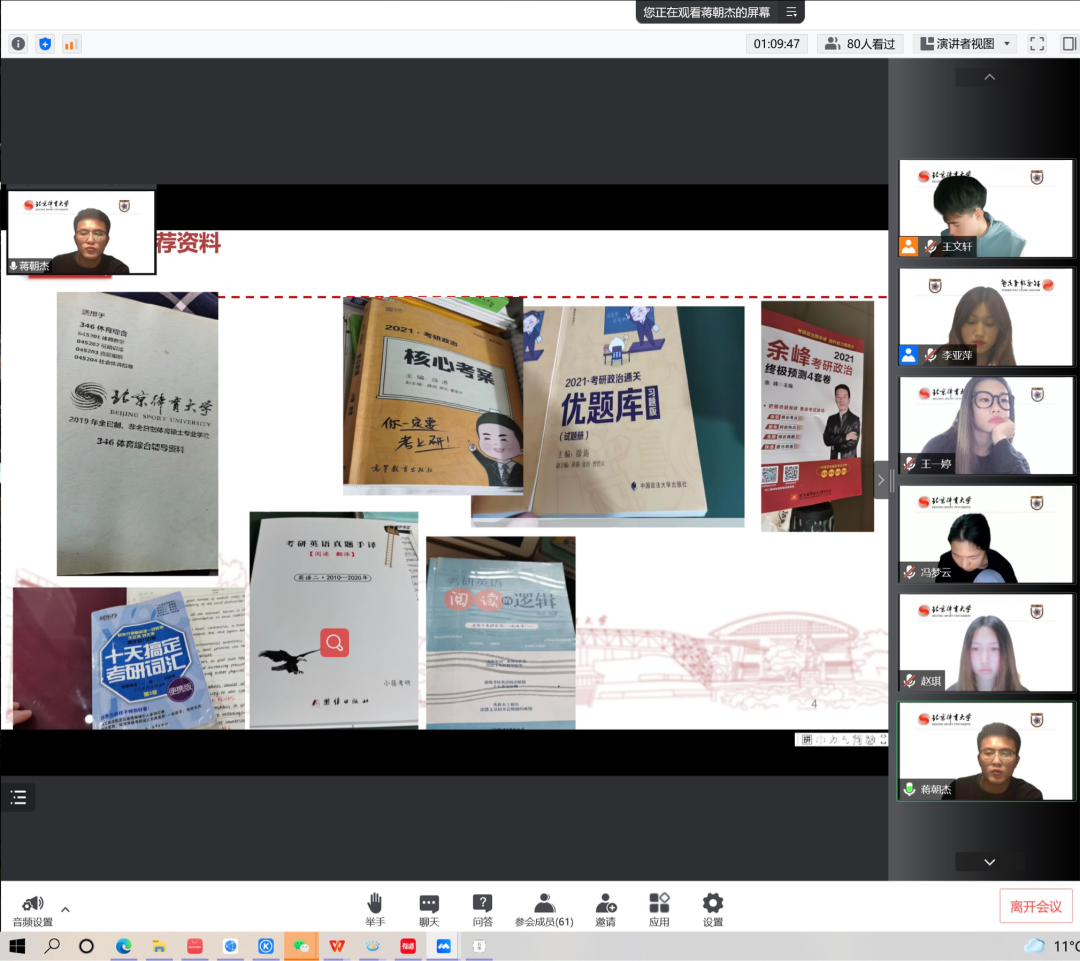Viewport: 1080px width, 961px height.
Task: Open Tencent Meeting taskbar icon
Action: [x=443, y=947]
